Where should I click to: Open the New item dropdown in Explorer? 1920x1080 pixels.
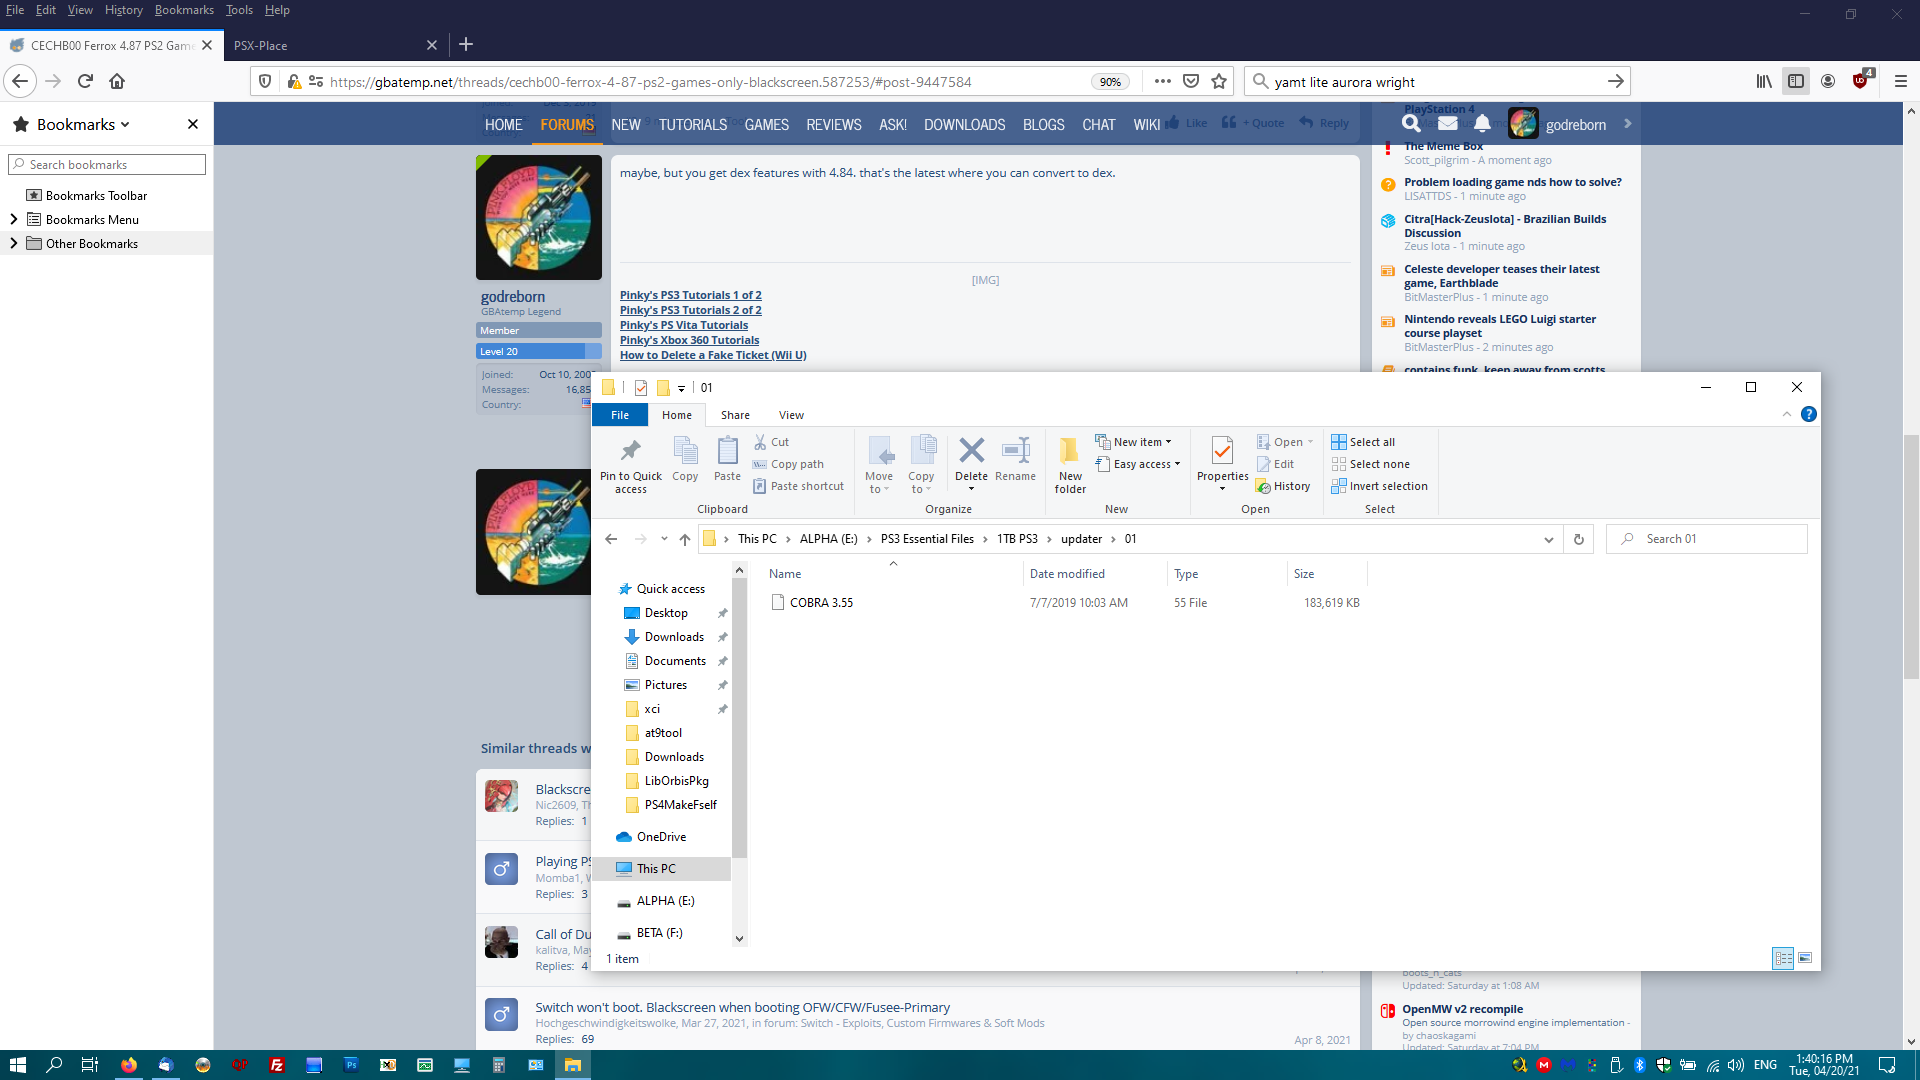pos(1133,442)
